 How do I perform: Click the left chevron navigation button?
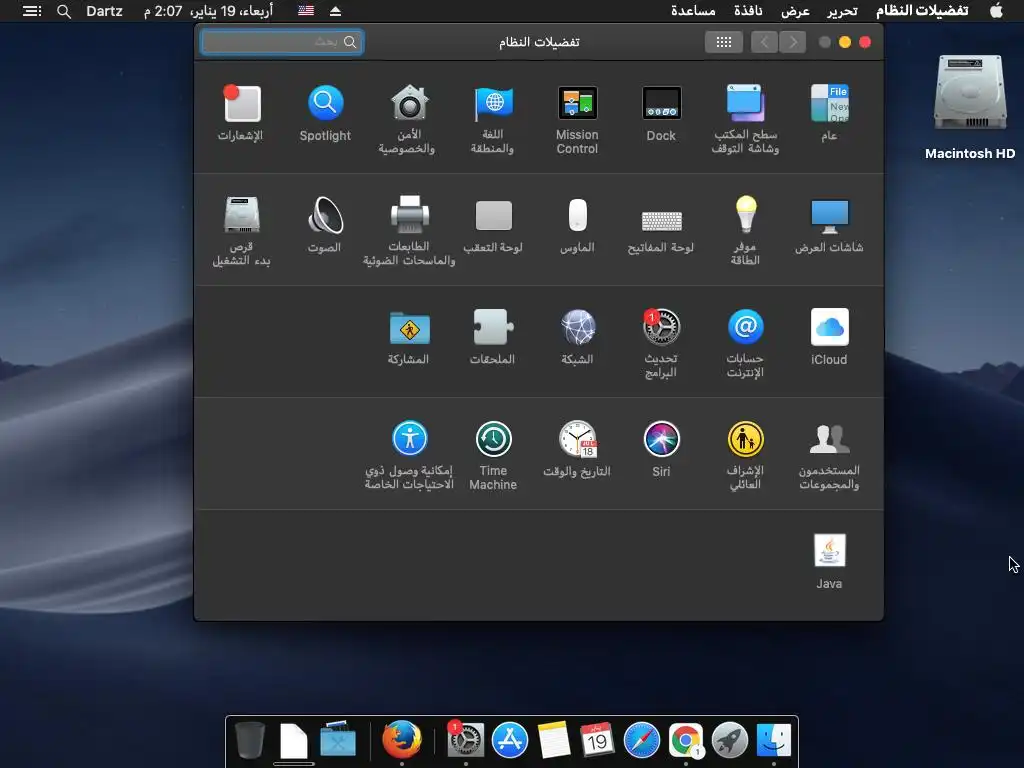764,42
